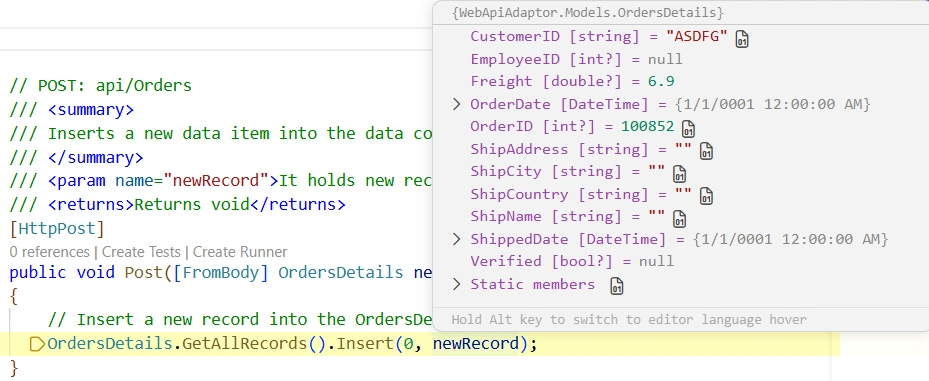This screenshot has height=381, width=929.
Task: Click the breakpoint arrow marker on highlighted line
Action: point(37,344)
